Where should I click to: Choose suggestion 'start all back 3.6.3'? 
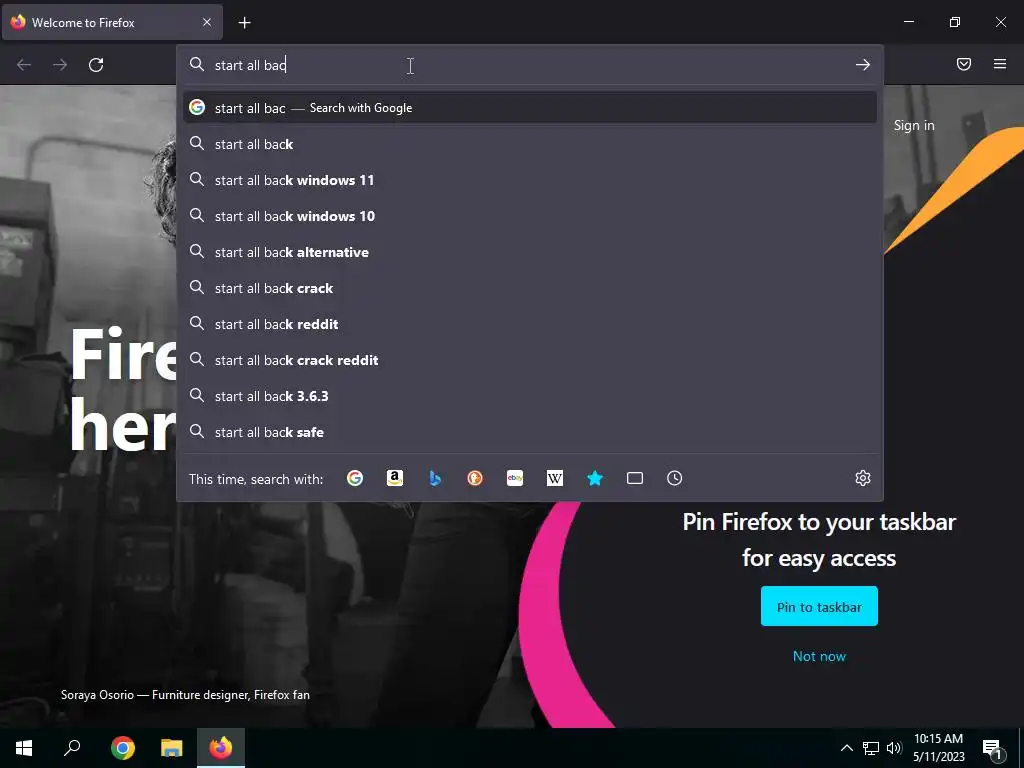pos(530,396)
